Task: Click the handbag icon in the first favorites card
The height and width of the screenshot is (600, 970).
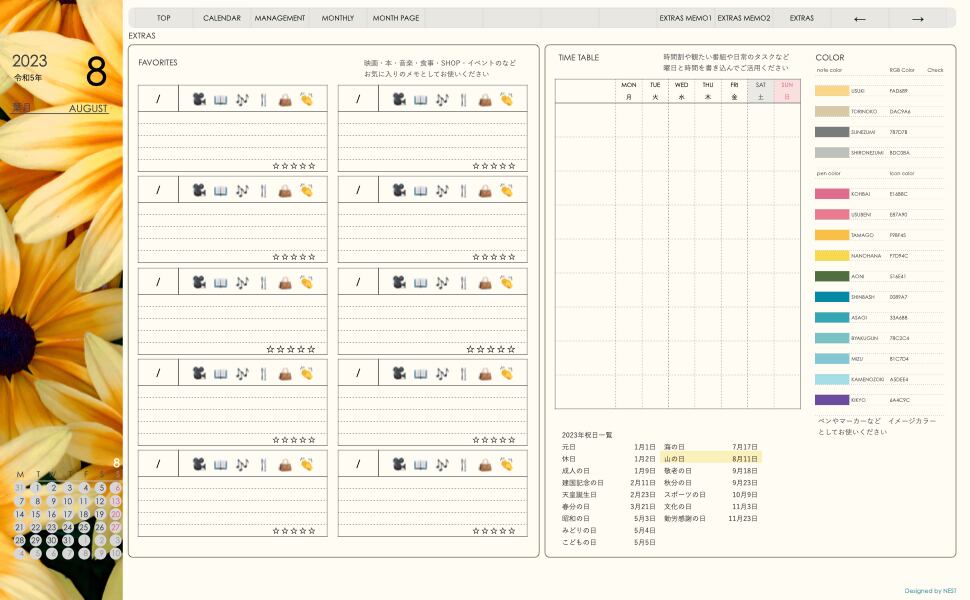Action: pyautogui.click(x=285, y=99)
